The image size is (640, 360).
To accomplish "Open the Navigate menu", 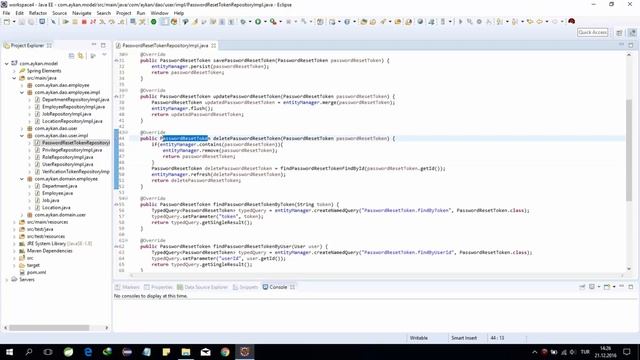I will (x=82, y=13).
